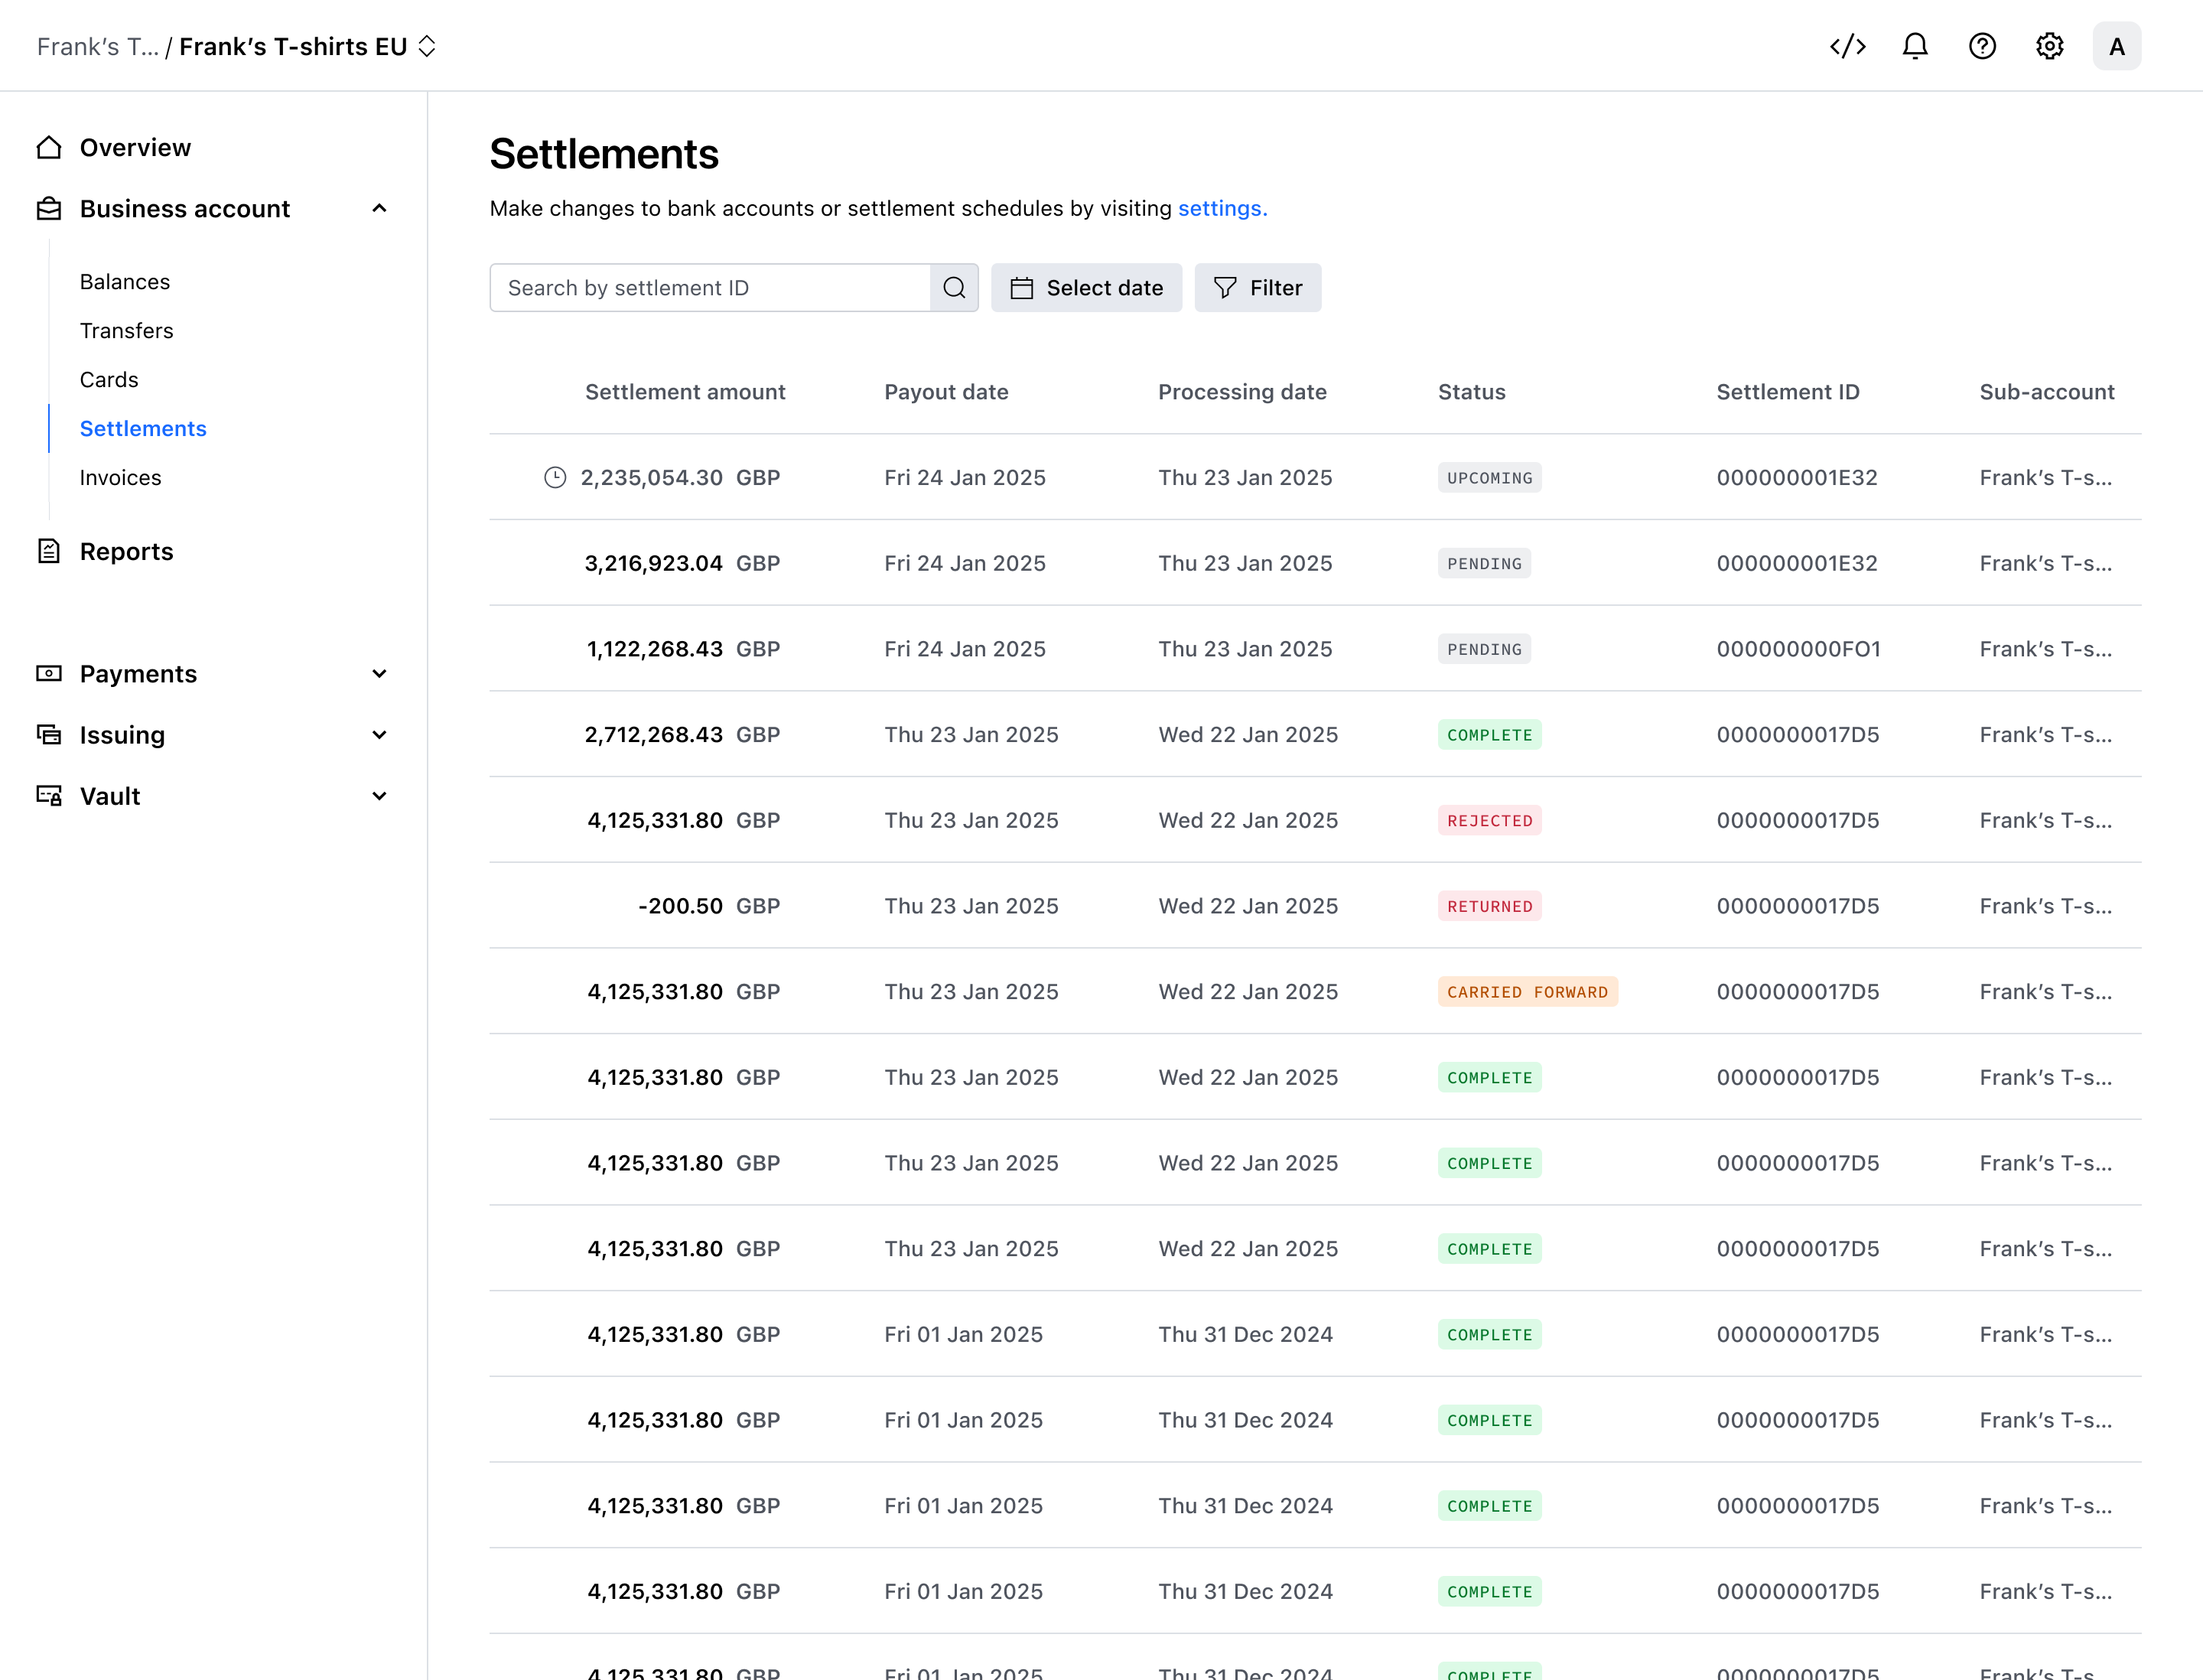
Task: Open the -200.50 GBP settlement row
Action: tap(1315, 906)
